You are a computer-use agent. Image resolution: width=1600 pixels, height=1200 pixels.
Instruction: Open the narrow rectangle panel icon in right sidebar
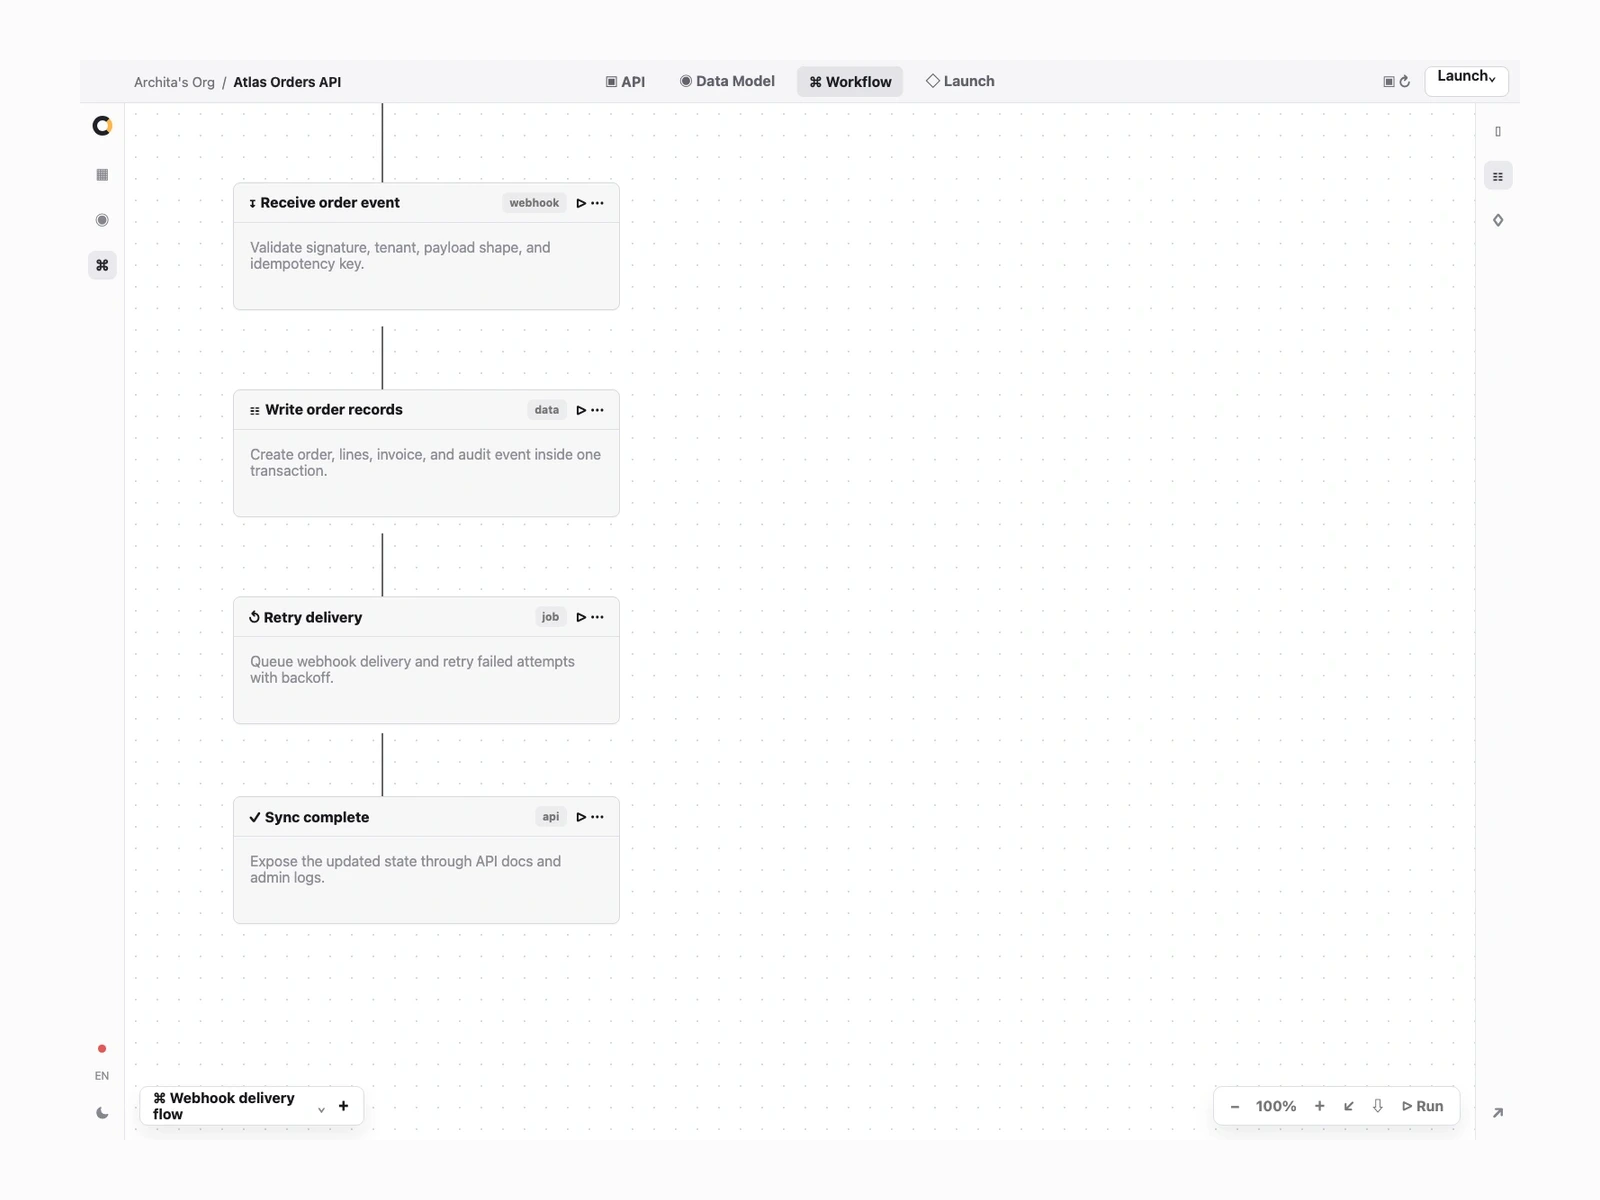pyautogui.click(x=1498, y=132)
